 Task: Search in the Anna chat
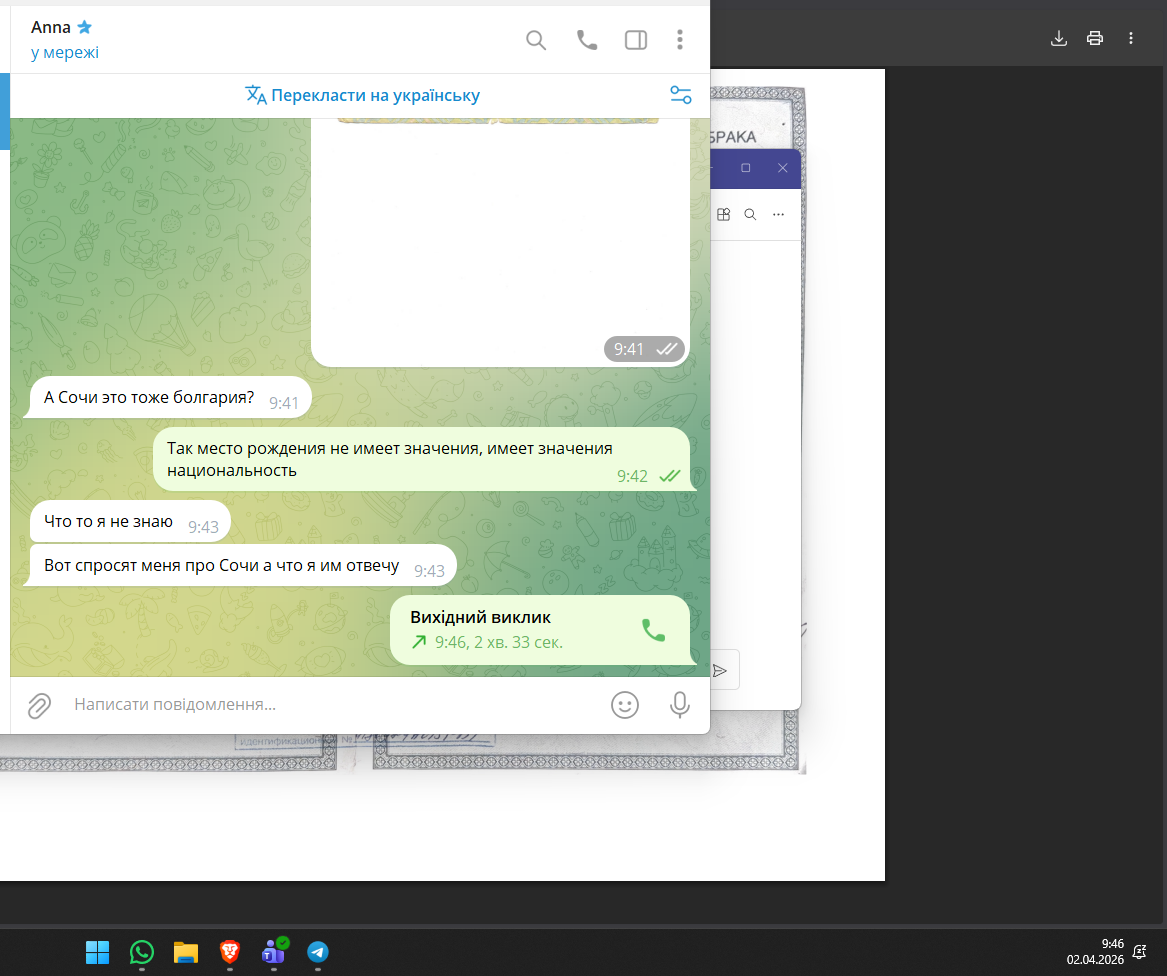pos(536,40)
